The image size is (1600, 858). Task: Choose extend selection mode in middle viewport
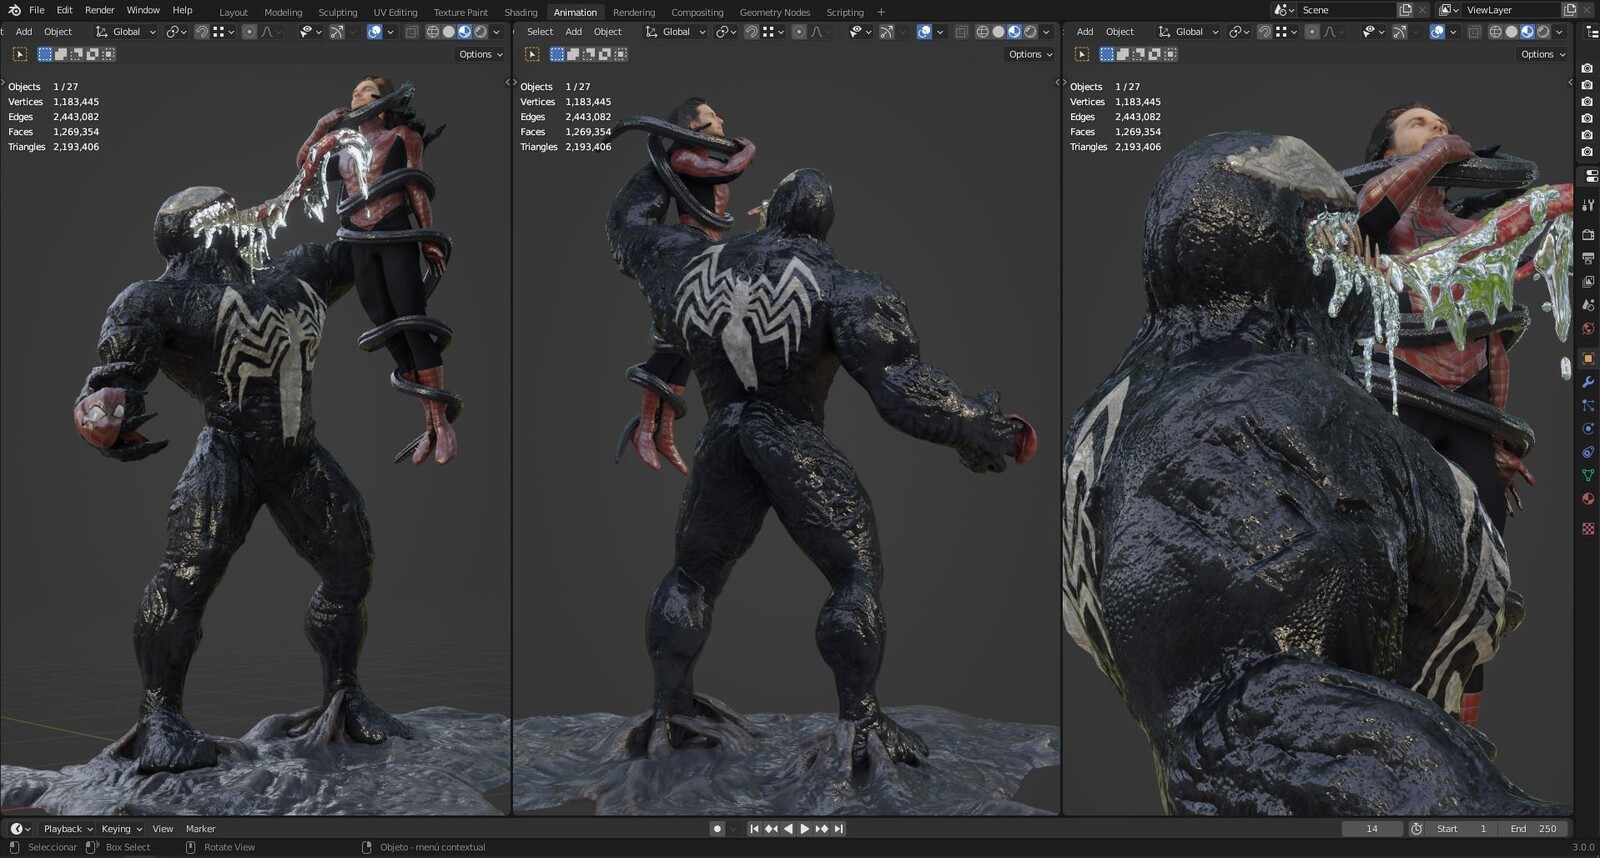pyautogui.click(x=573, y=54)
